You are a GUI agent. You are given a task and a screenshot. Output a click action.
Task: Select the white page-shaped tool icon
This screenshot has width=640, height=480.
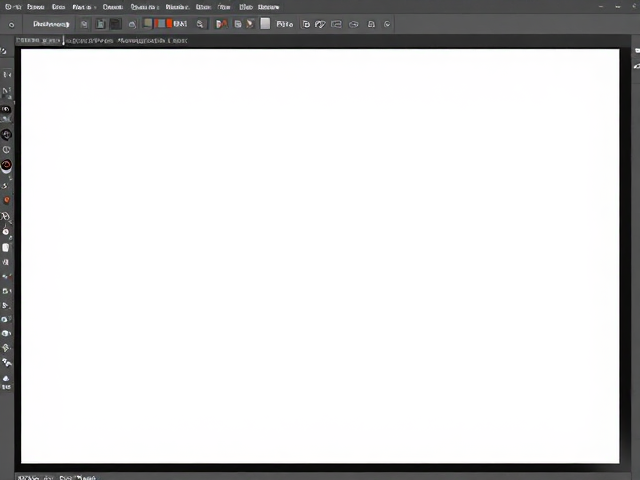(6, 247)
